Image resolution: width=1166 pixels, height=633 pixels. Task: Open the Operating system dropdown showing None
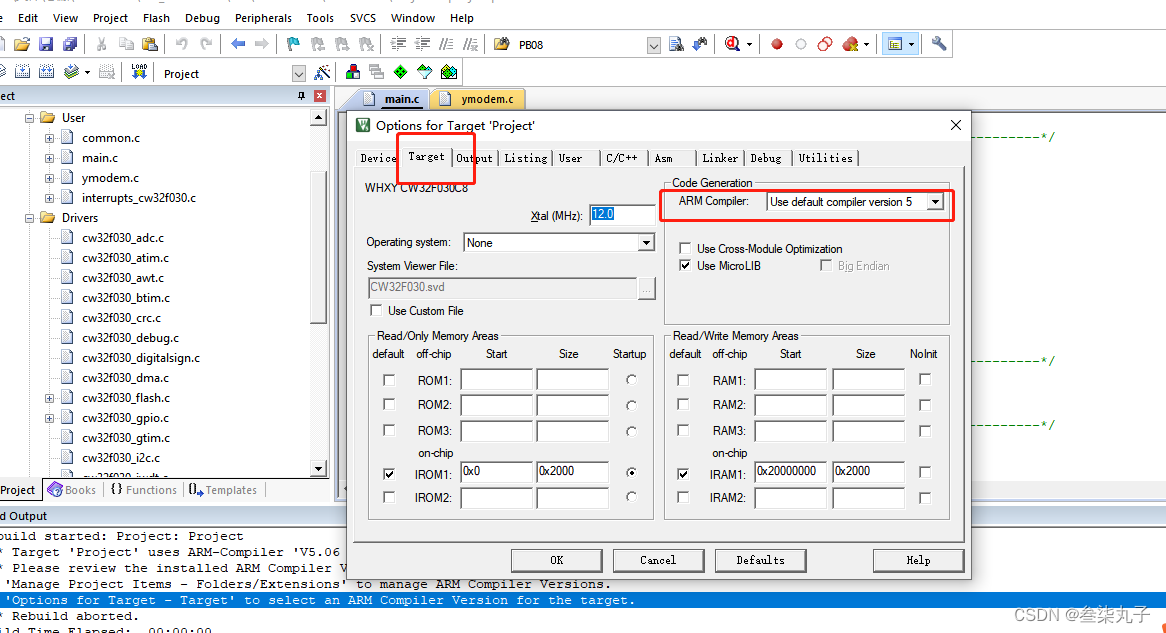647,242
